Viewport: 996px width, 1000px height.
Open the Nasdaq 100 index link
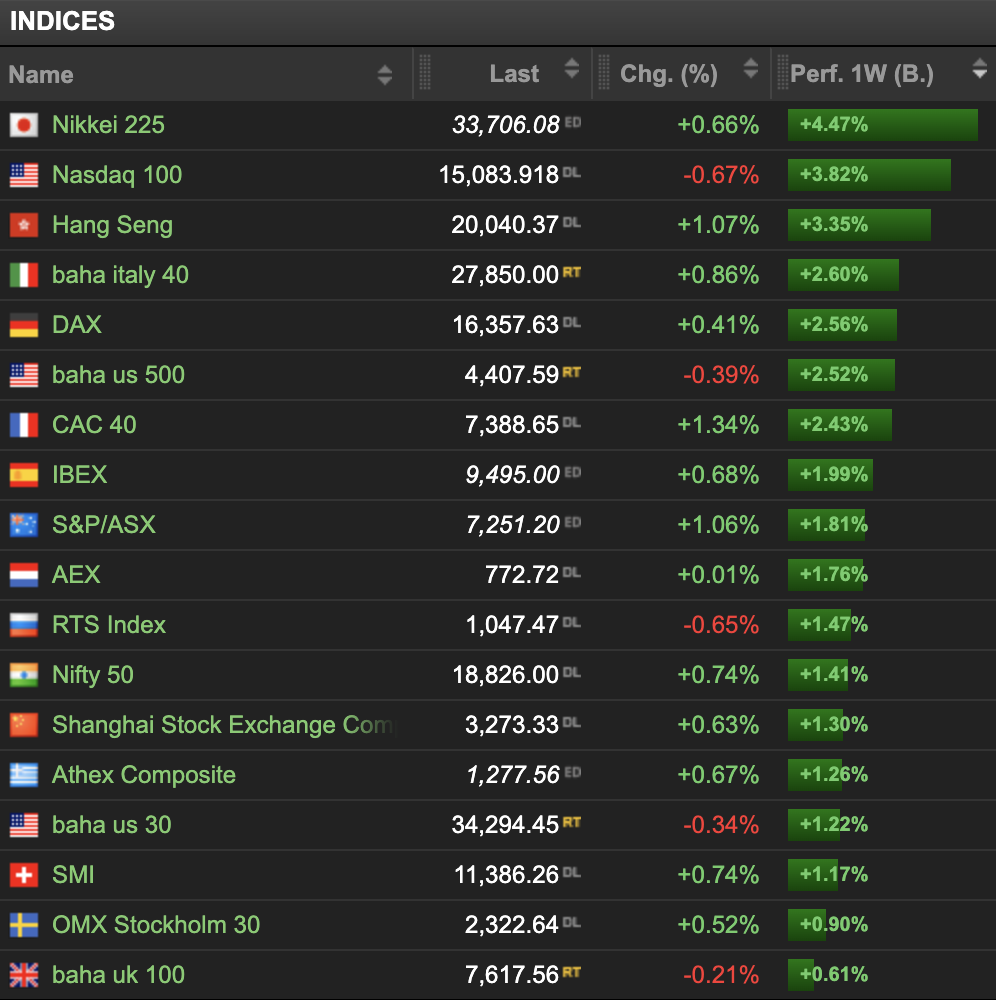pos(117,175)
